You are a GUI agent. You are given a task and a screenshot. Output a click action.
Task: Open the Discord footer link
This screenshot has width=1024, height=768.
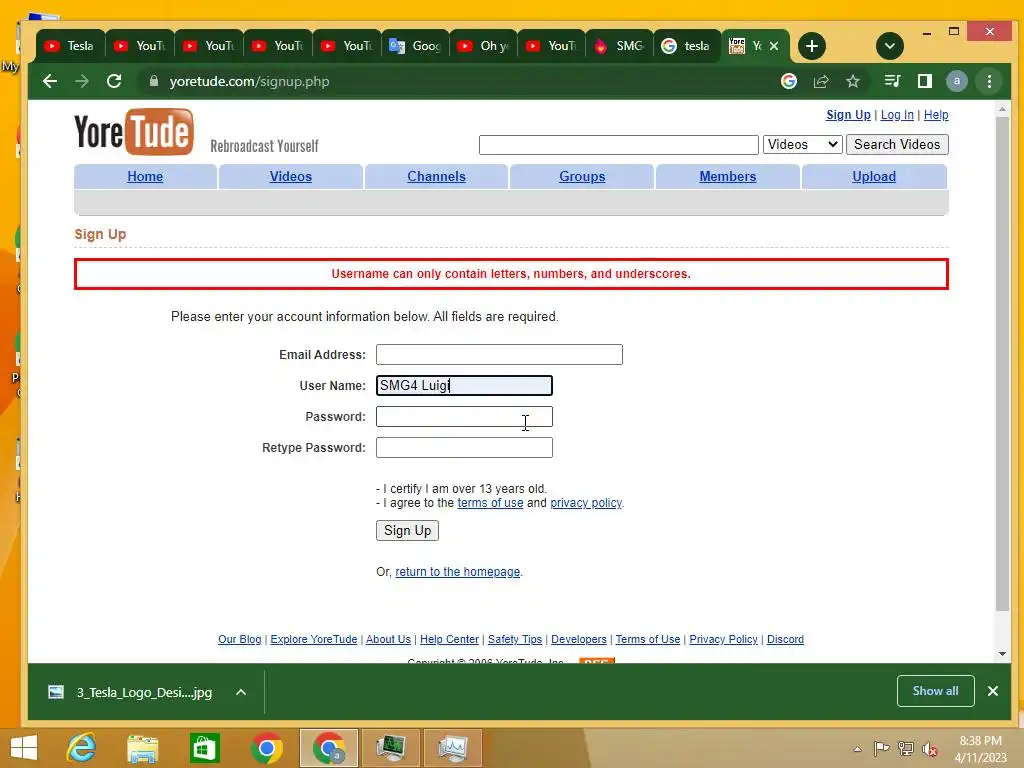(785, 639)
